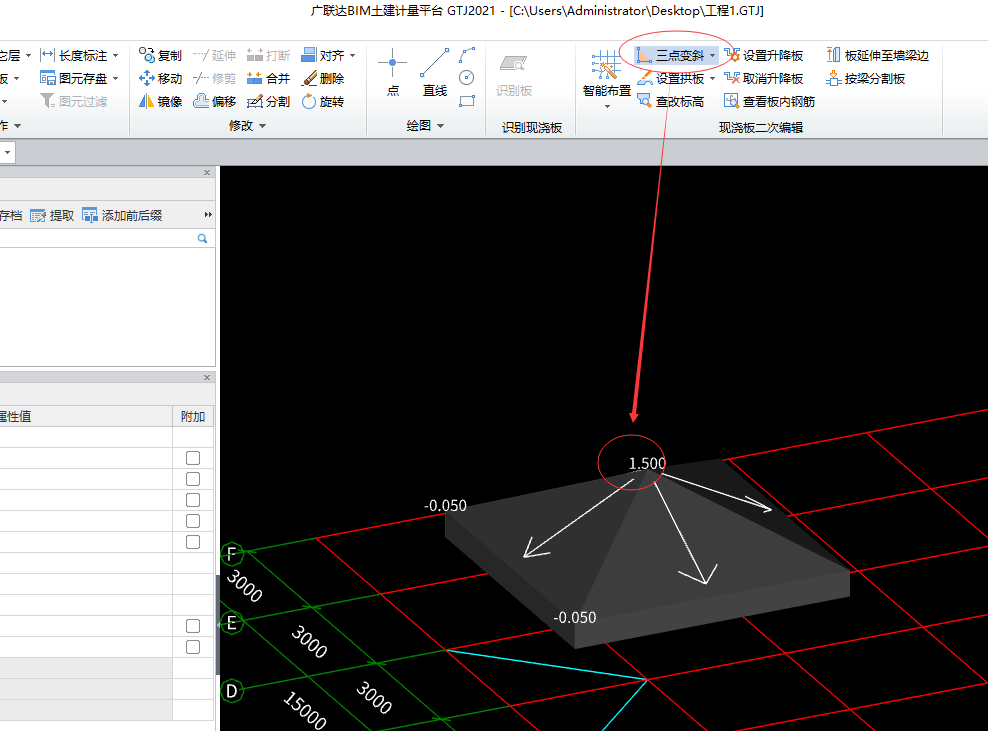Click axis label F in the grid
Image resolution: width=988 pixels, height=731 pixels.
231,554
